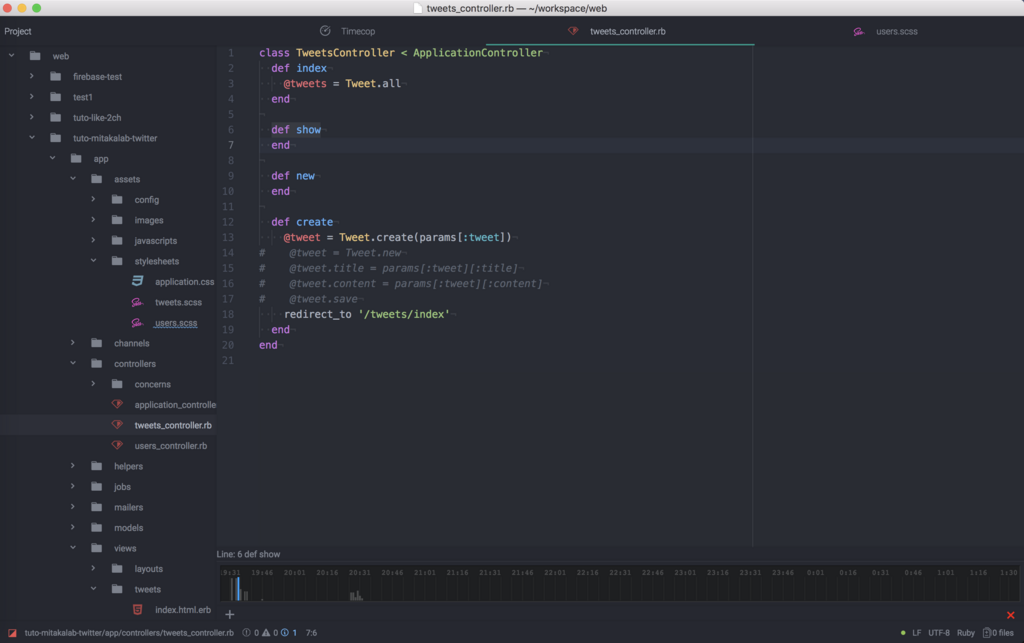Expand the test1 folder chevron
This screenshot has width=1024, height=643.
(31, 97)
